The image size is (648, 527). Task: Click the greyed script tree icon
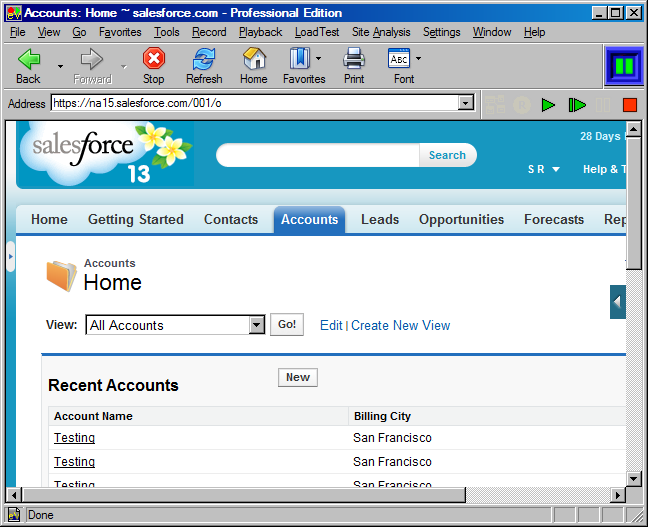pos(495,105)
